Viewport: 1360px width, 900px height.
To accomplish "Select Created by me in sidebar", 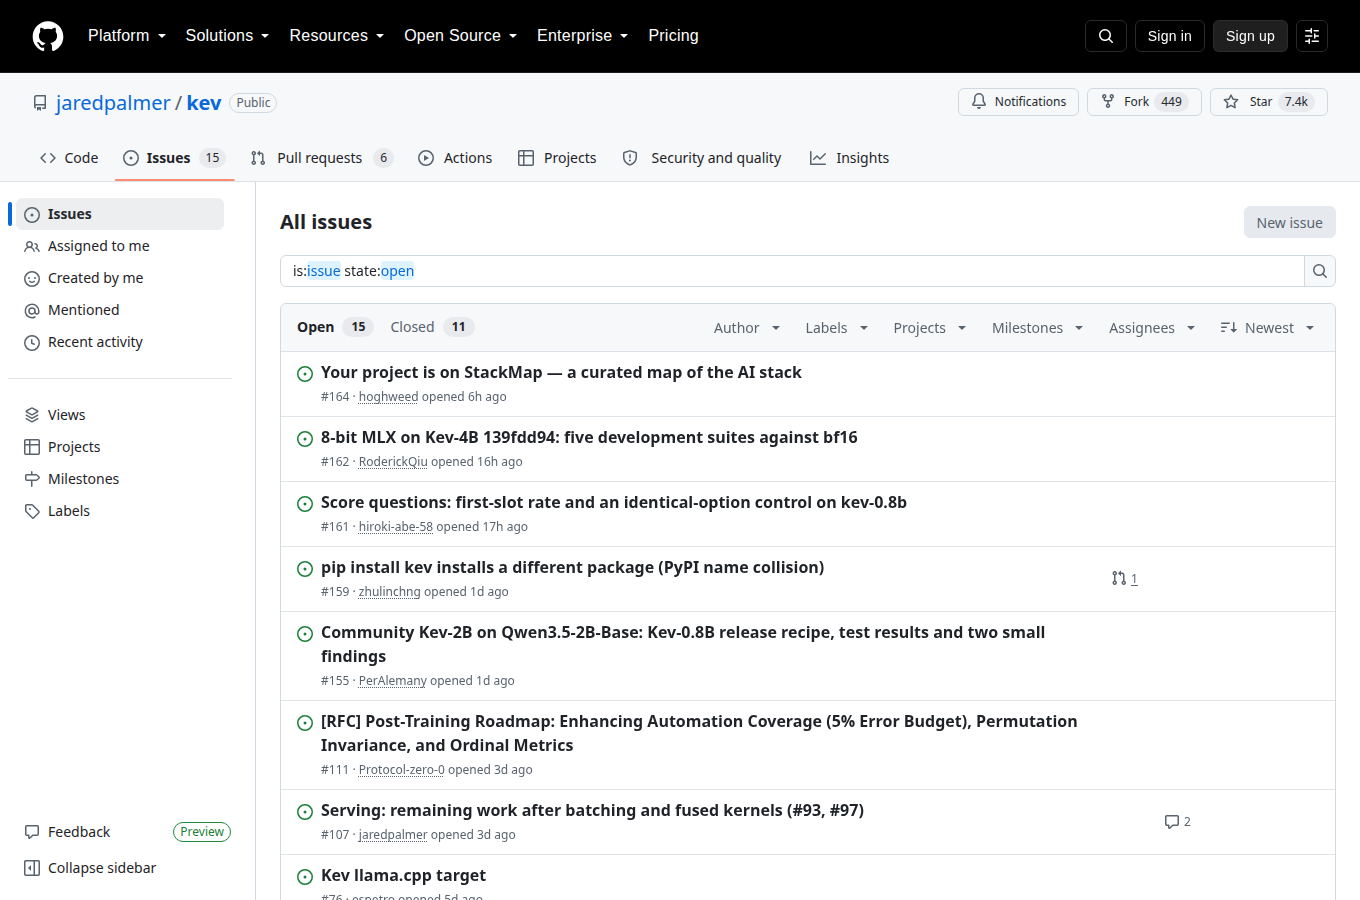I will point(120,278).
